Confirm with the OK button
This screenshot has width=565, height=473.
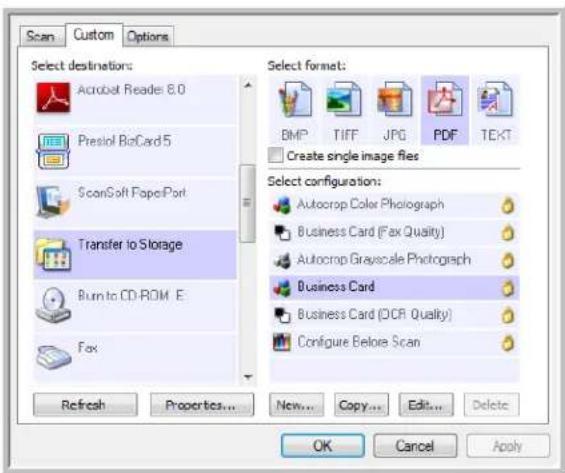[x=322, y=446]
